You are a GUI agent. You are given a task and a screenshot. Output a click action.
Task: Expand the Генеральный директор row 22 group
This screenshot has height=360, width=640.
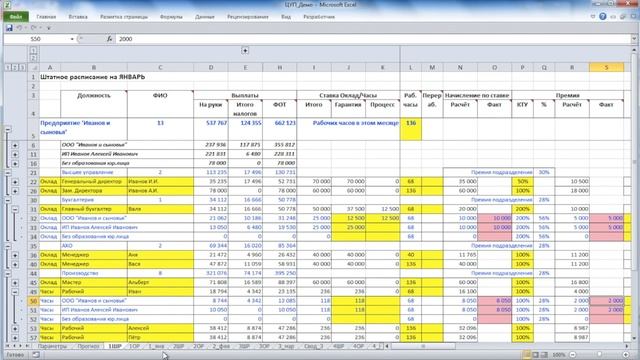15,182
